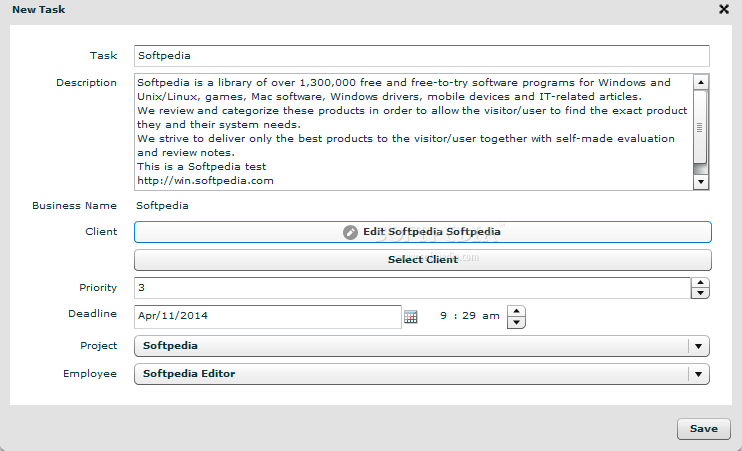Click the Project field label
This screenshot has height=451, width=742.
pyautogui.click(x=98, y=346)
